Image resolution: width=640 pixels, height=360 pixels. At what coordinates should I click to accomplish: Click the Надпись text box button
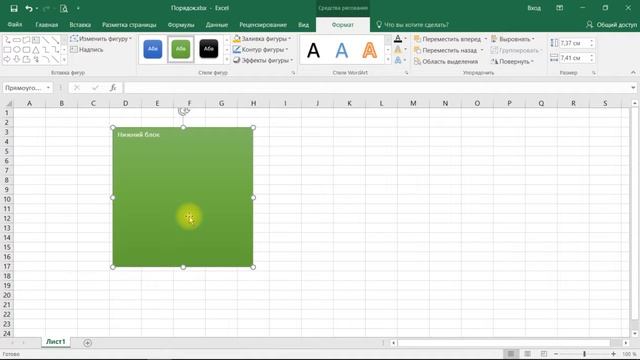click(87, 49)
